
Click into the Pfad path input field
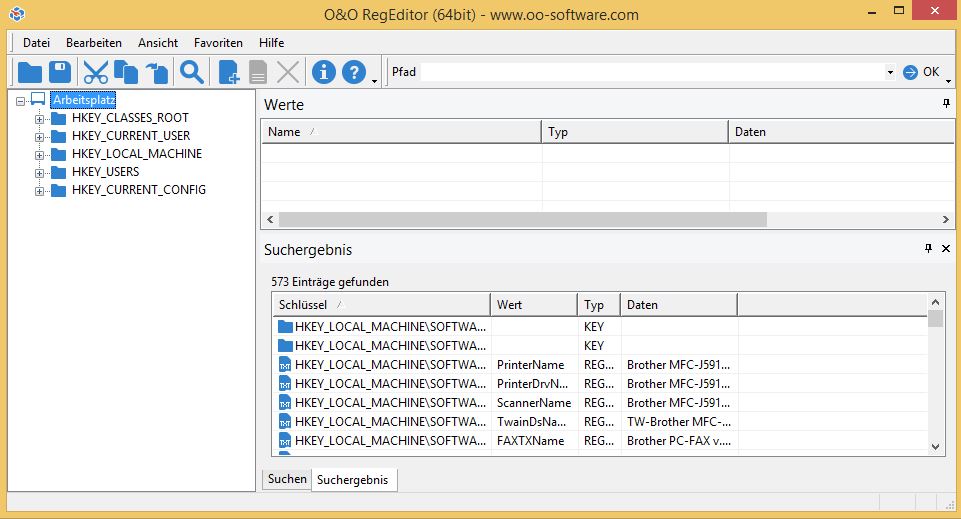click(652, 72)
